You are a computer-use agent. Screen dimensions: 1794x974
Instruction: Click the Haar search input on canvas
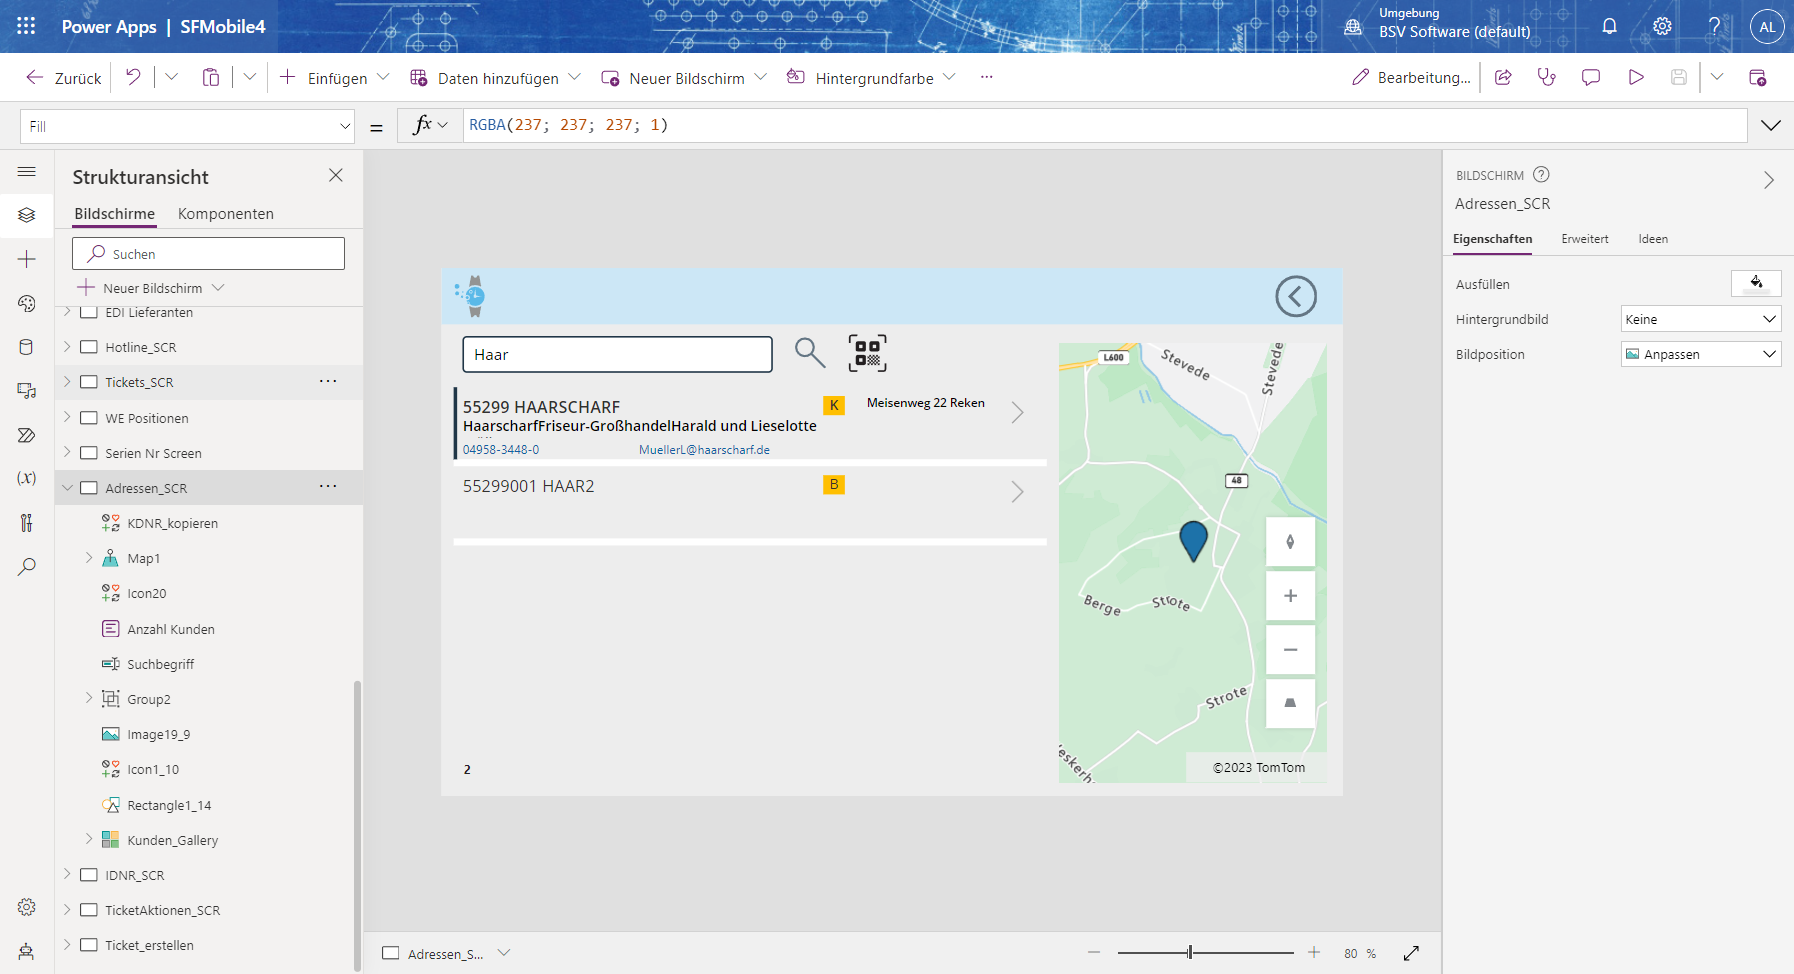pos(617,354)
